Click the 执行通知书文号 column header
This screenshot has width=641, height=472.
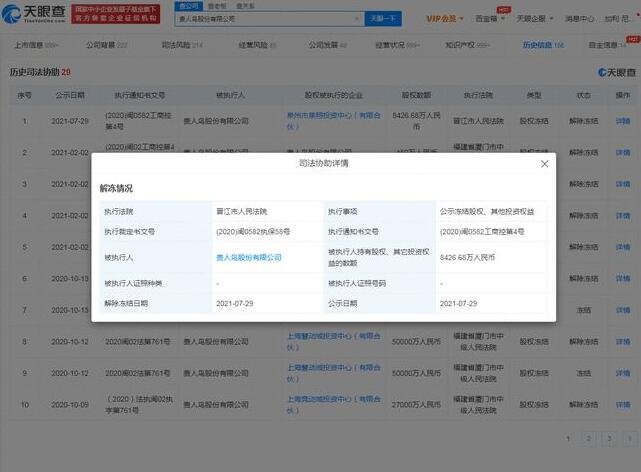coord(139,95)
